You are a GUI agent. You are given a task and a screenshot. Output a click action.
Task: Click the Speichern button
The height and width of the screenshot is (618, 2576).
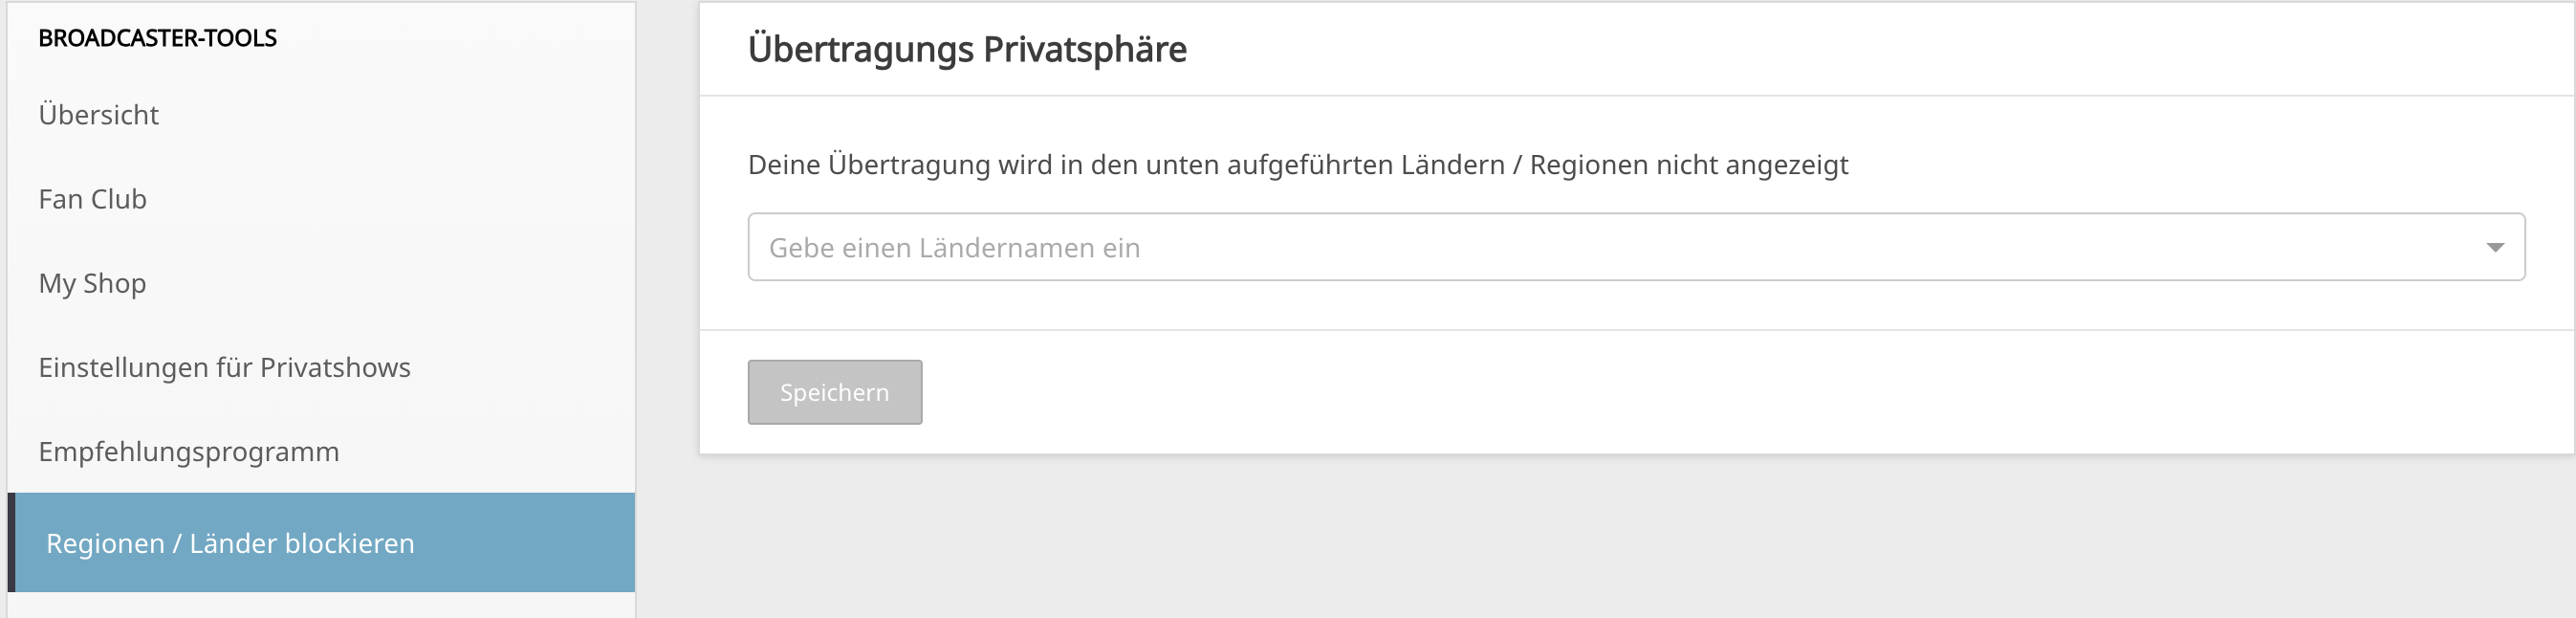click(835, 392)
